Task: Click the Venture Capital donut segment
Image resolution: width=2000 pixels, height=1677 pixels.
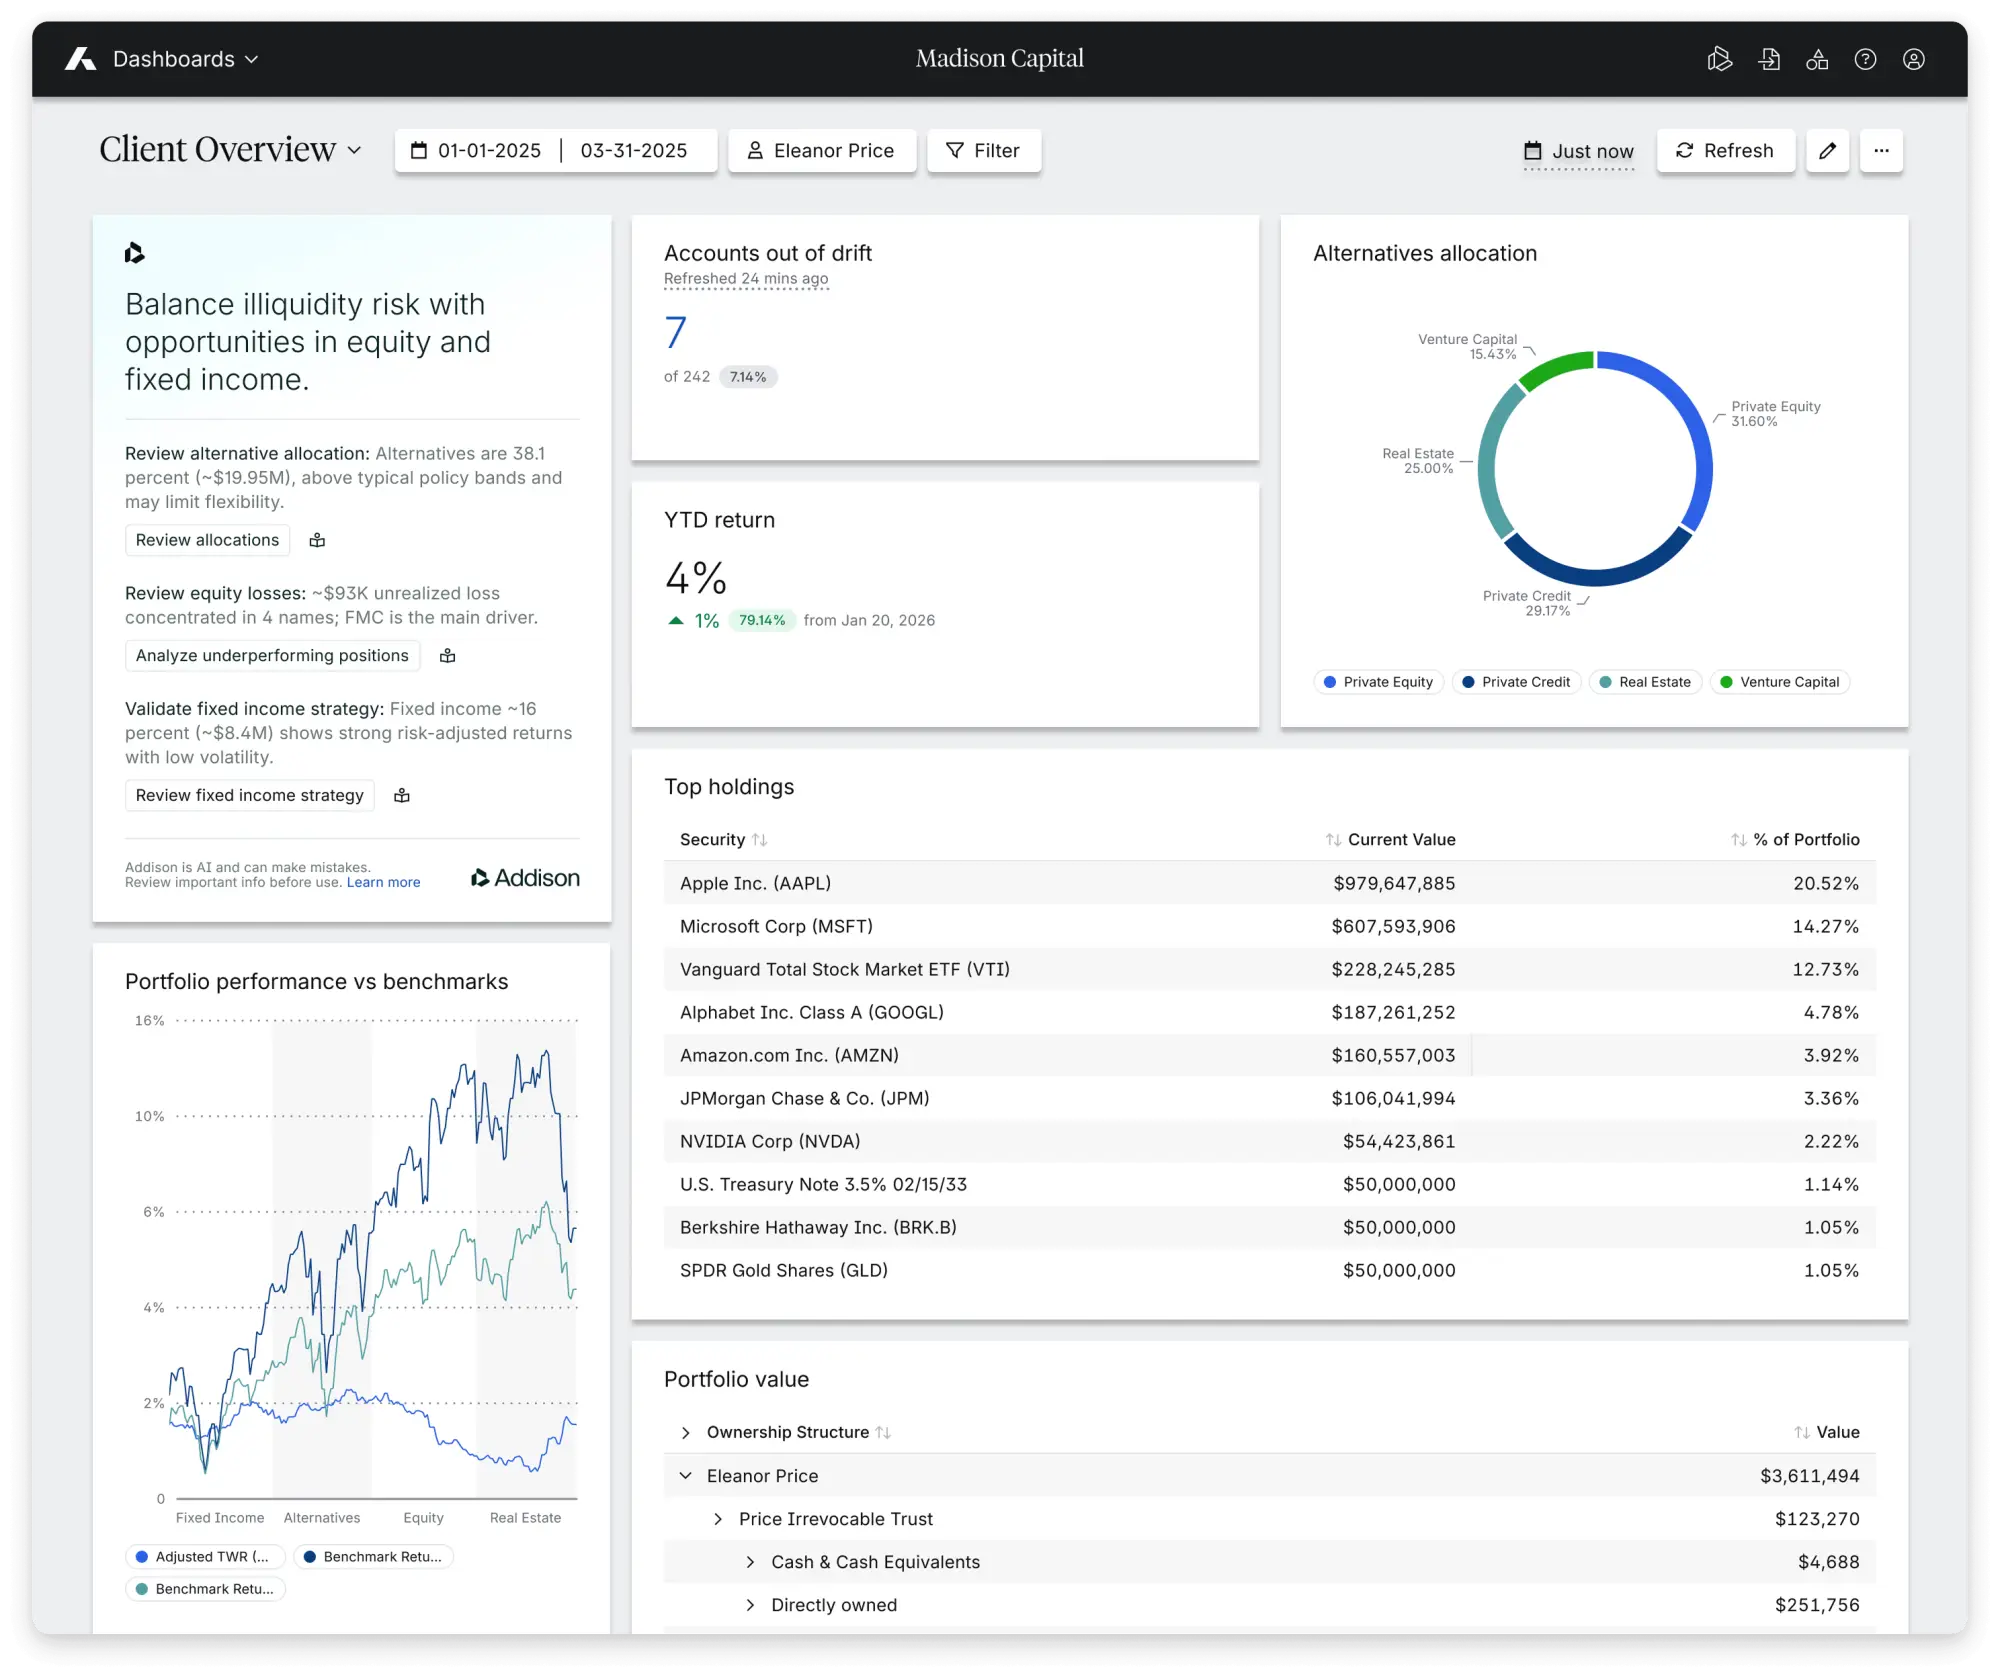Action: 1554,369
